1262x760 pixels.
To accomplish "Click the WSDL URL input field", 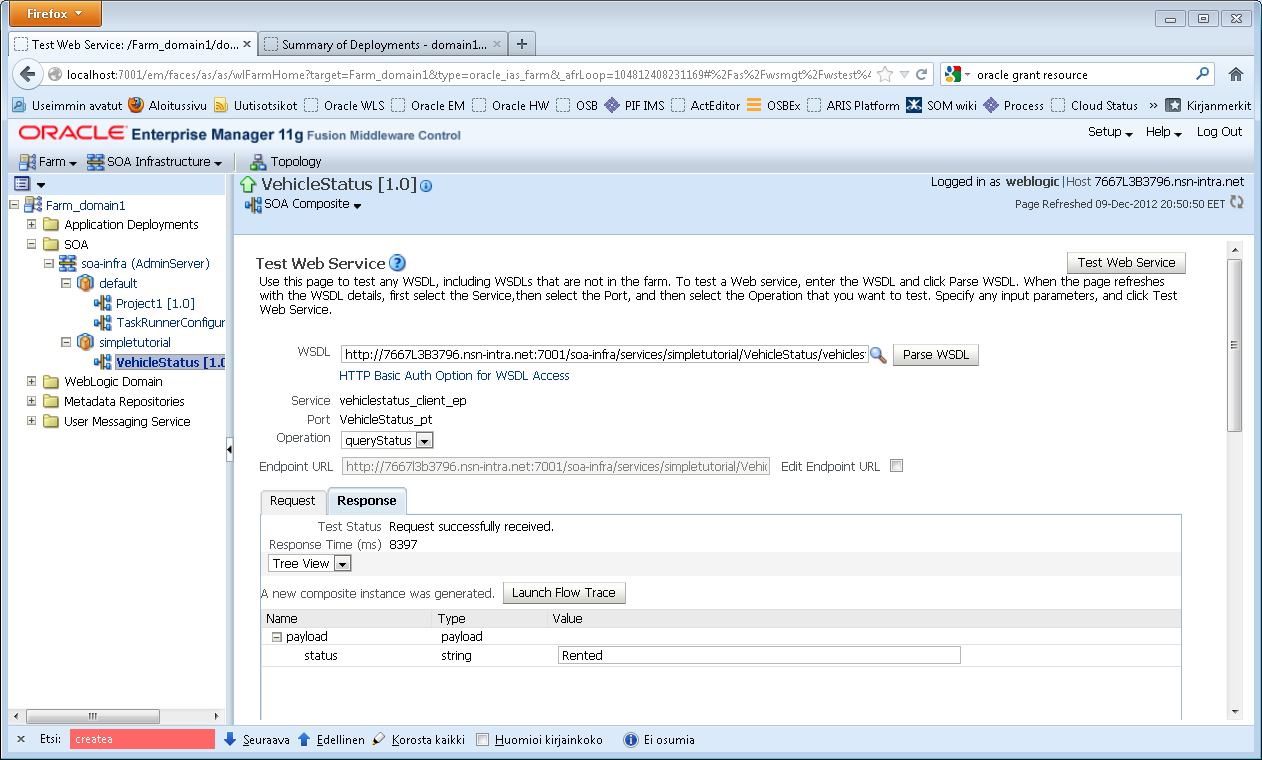I will point(604,355).
